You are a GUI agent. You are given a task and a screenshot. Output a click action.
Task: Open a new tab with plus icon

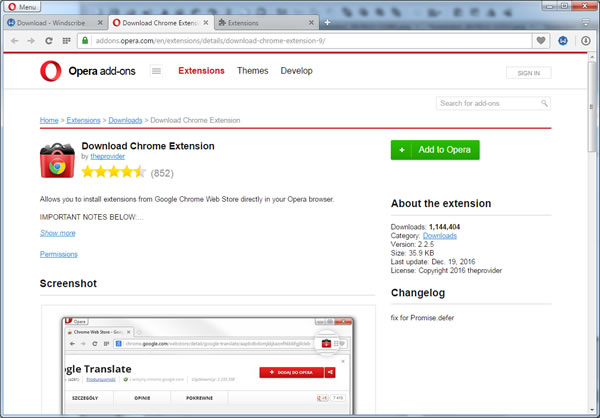328,23
